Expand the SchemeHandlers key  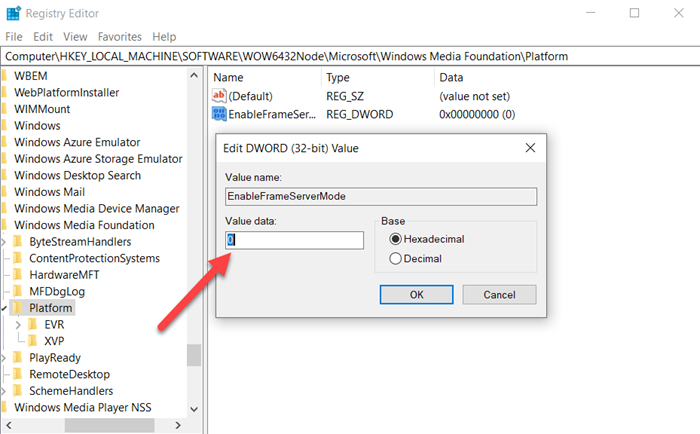(4, 391)
